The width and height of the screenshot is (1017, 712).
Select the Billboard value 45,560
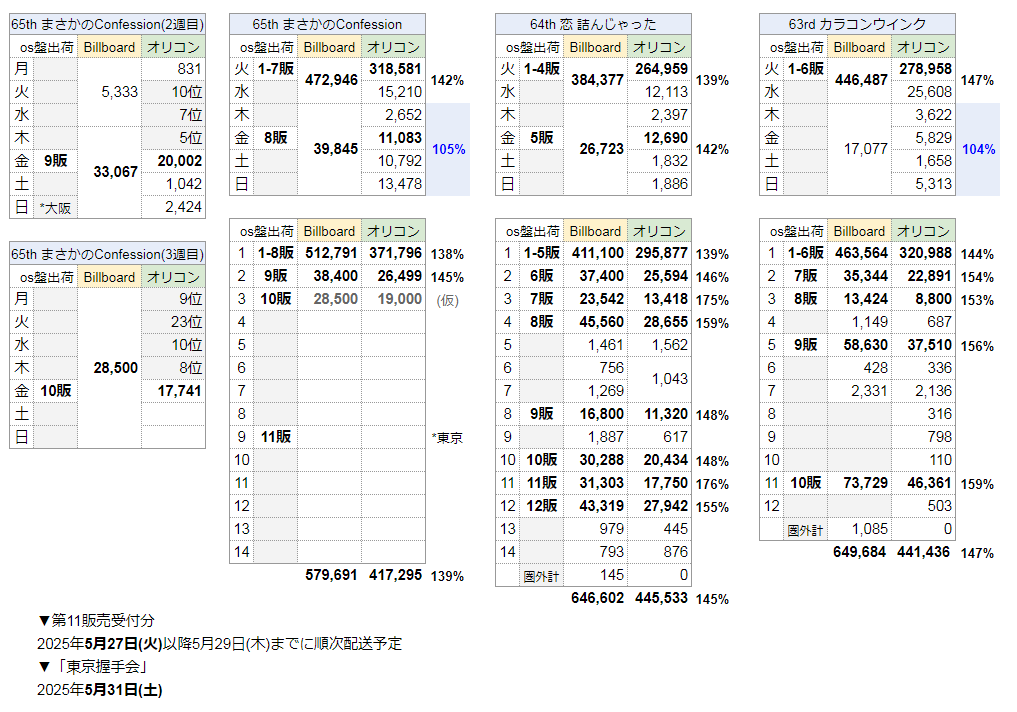click(x=601, y=322)
